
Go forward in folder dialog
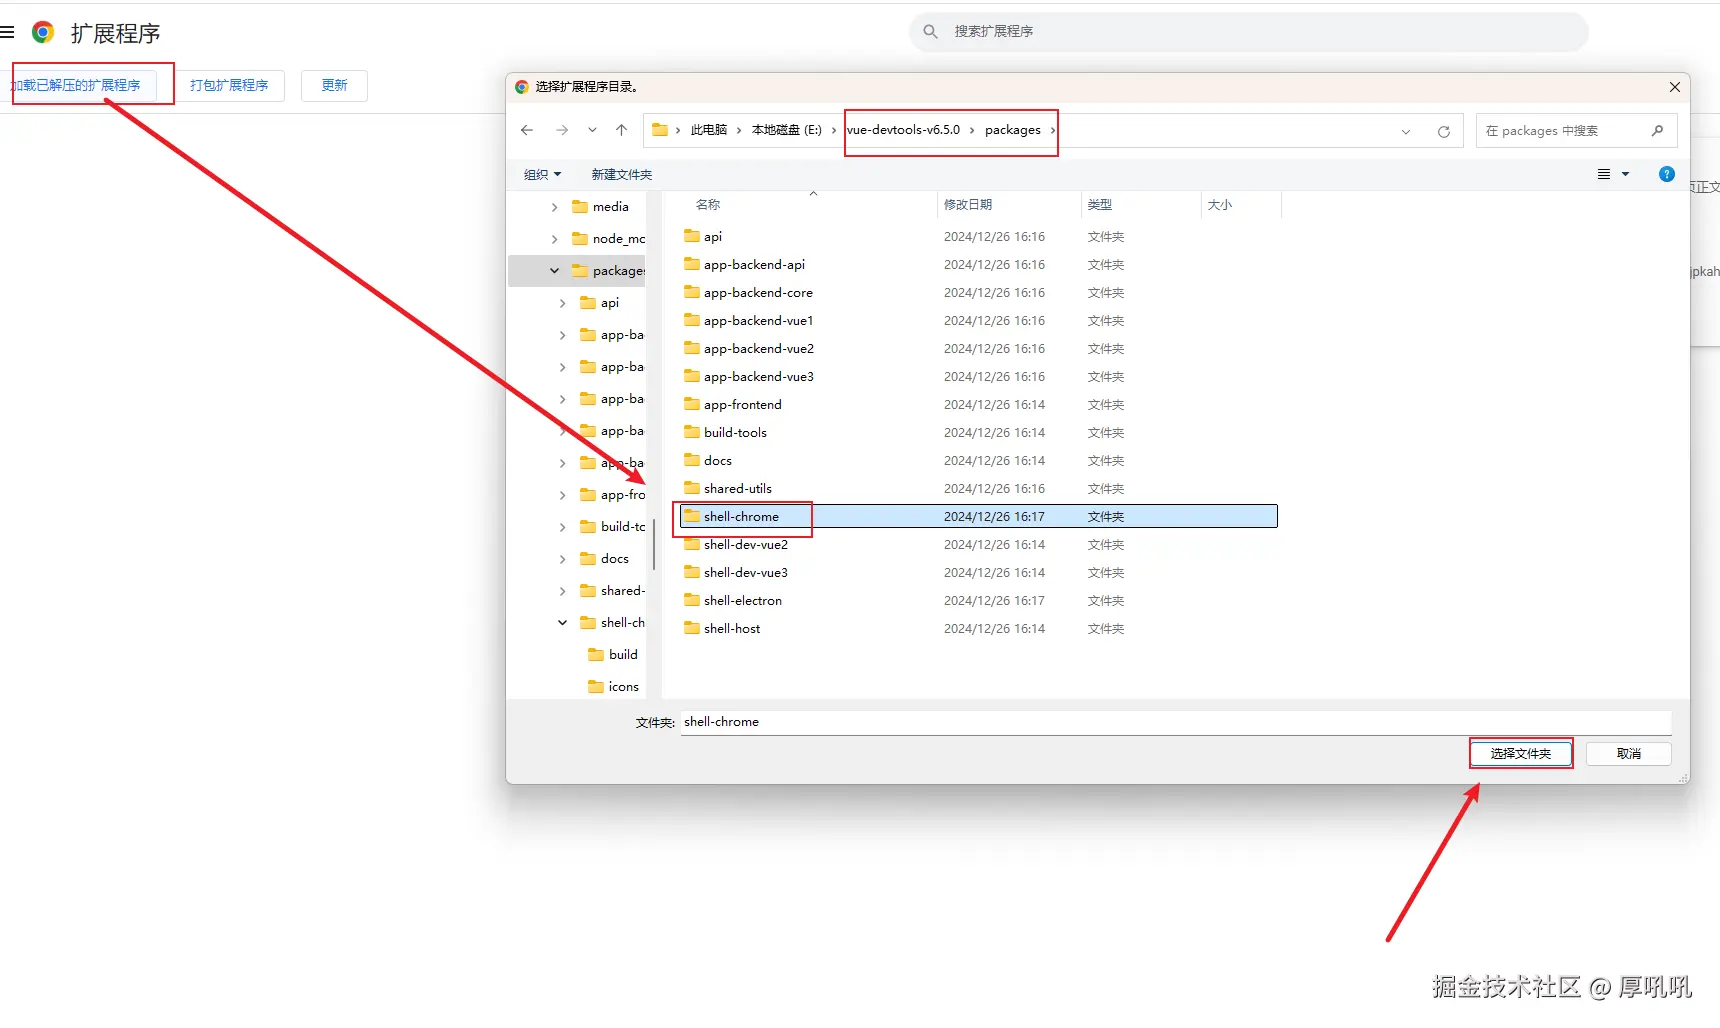pos(562,130)
